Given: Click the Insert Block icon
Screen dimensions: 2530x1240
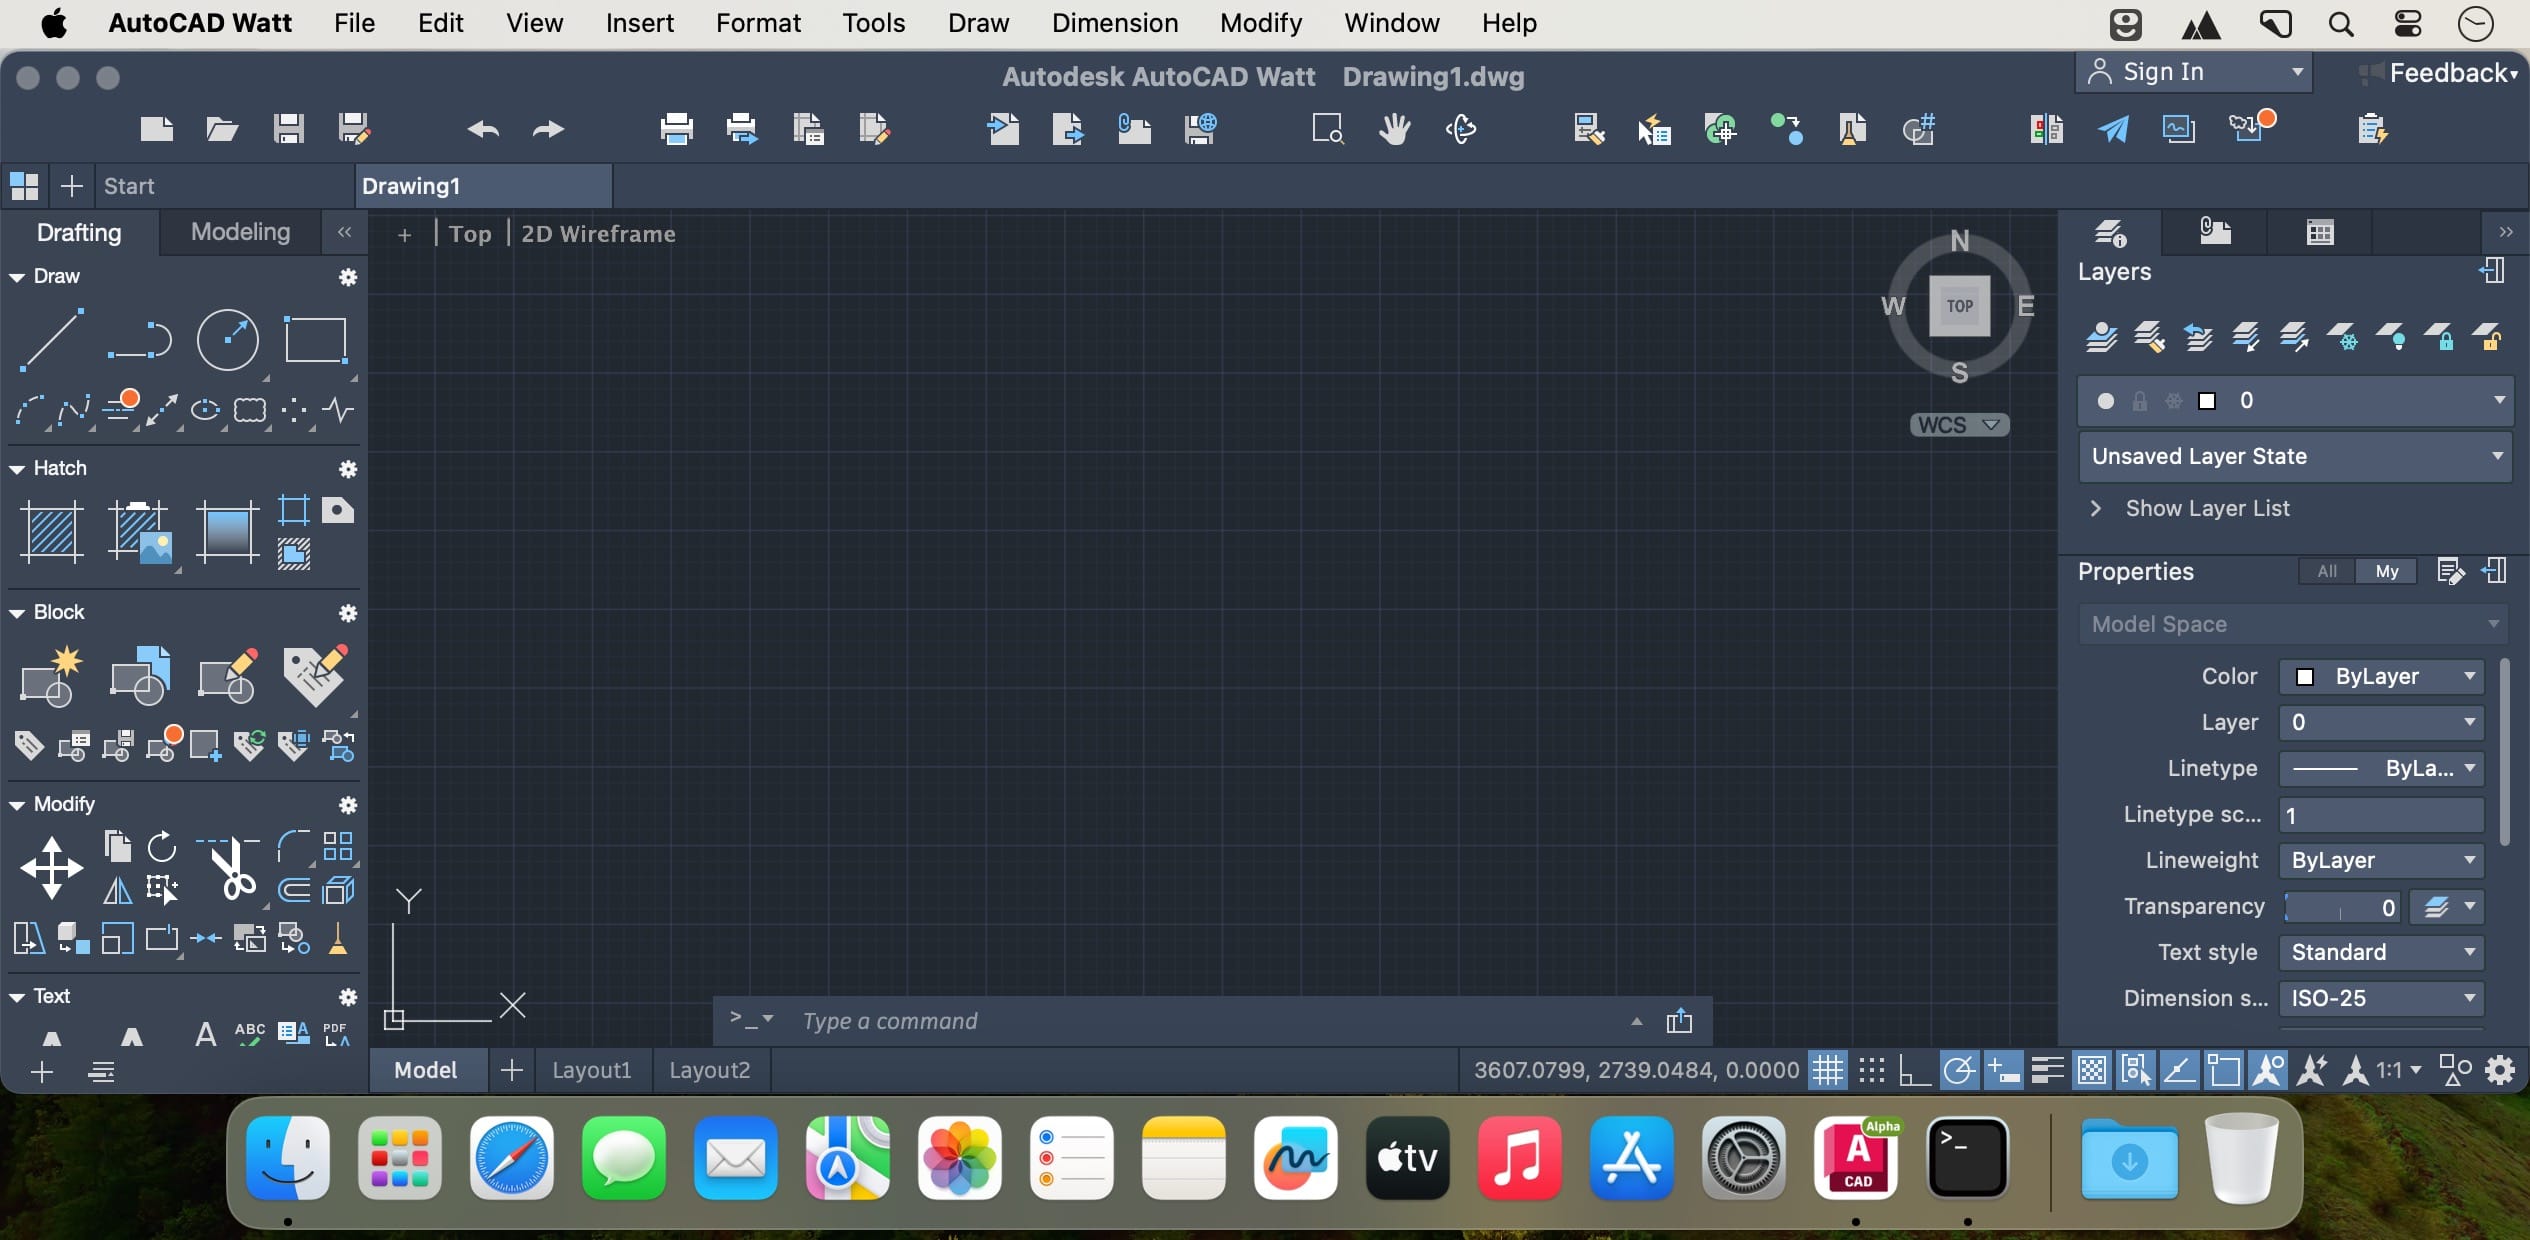Looking at the screenshot, I should (x=140, y=676).
